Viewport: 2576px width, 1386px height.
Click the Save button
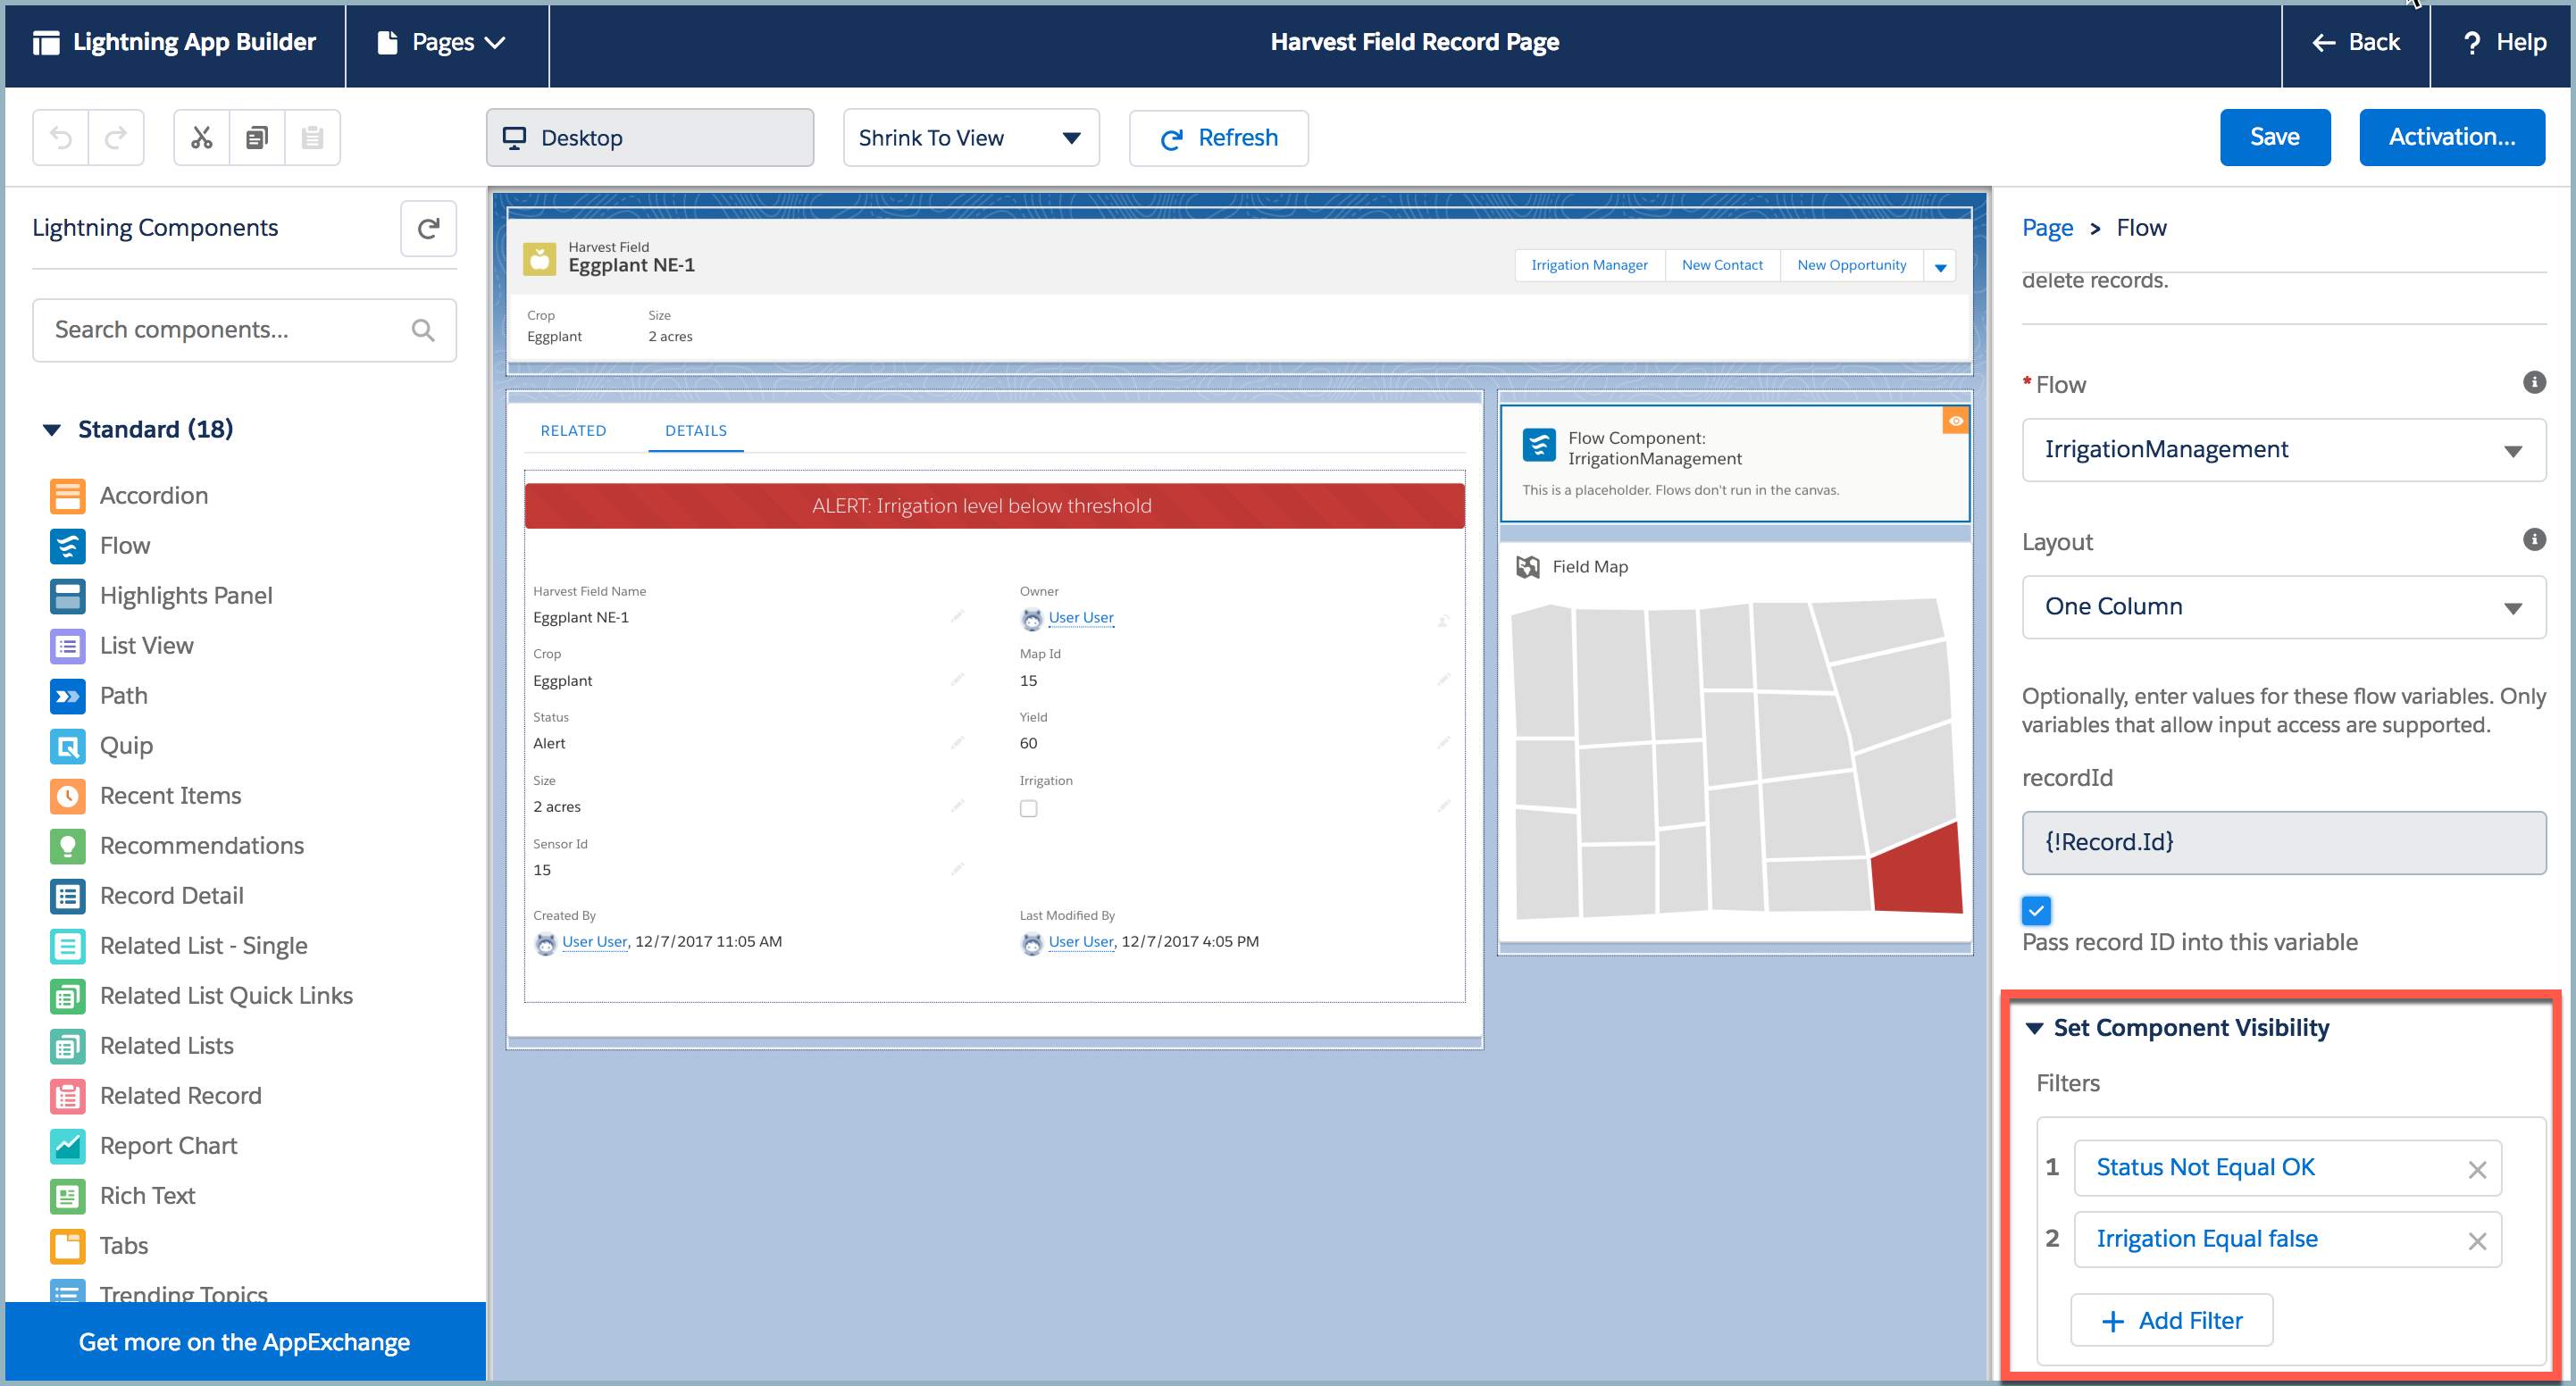pyautogui.click(x=2274, y=138)
